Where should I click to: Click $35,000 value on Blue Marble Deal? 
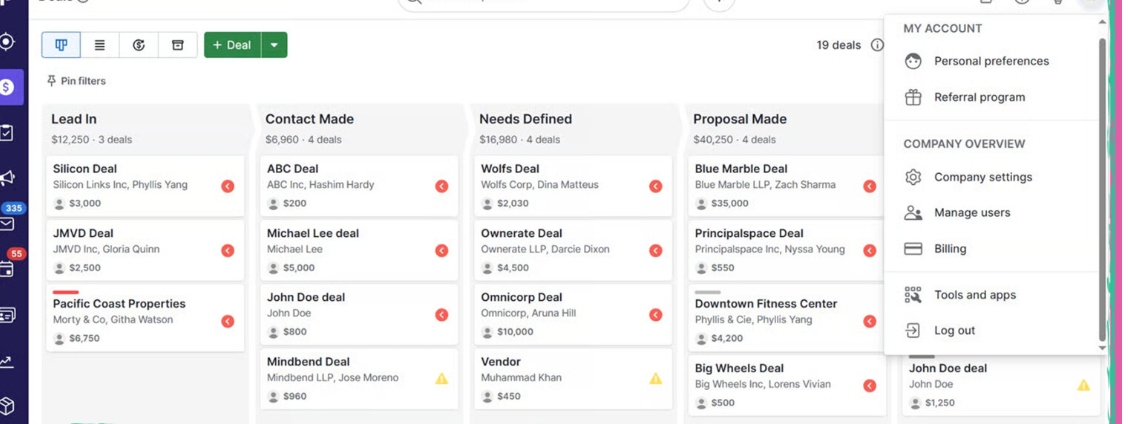click(729, 203)
